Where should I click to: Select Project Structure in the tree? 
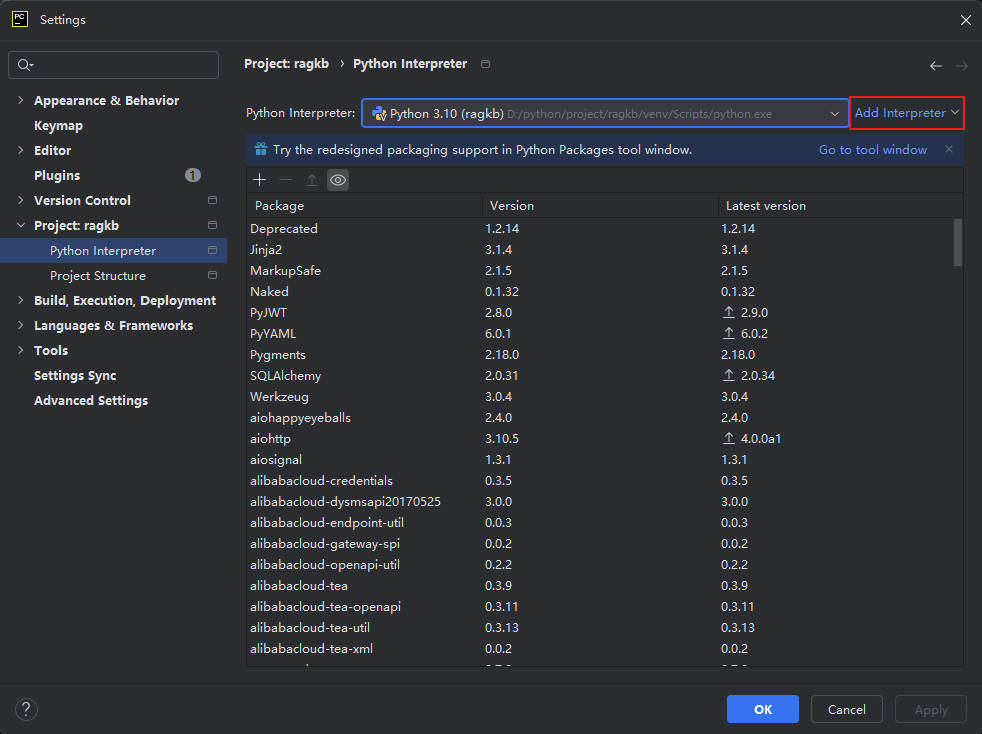[98, 276]
